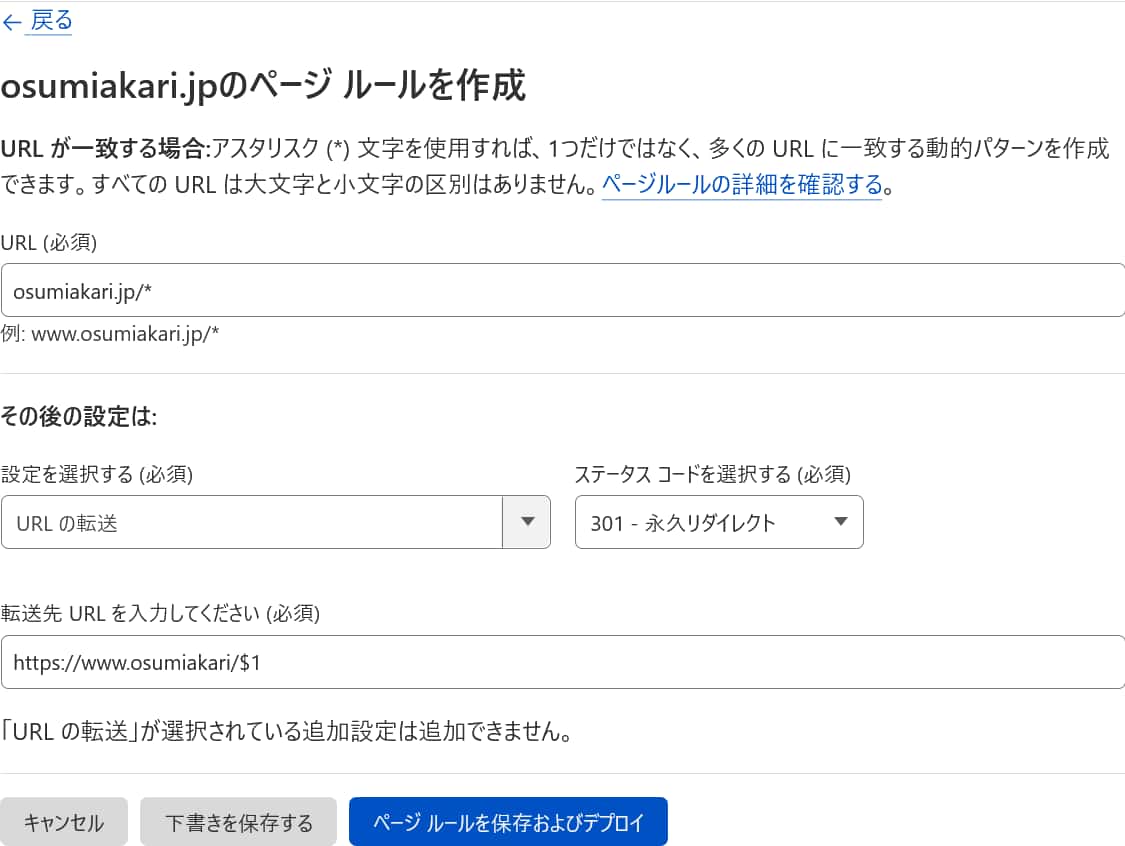Image resolution: width=1125 pixels, height=846 pixels.
Task: Click the back arrow icon
Action: [12, 22]
